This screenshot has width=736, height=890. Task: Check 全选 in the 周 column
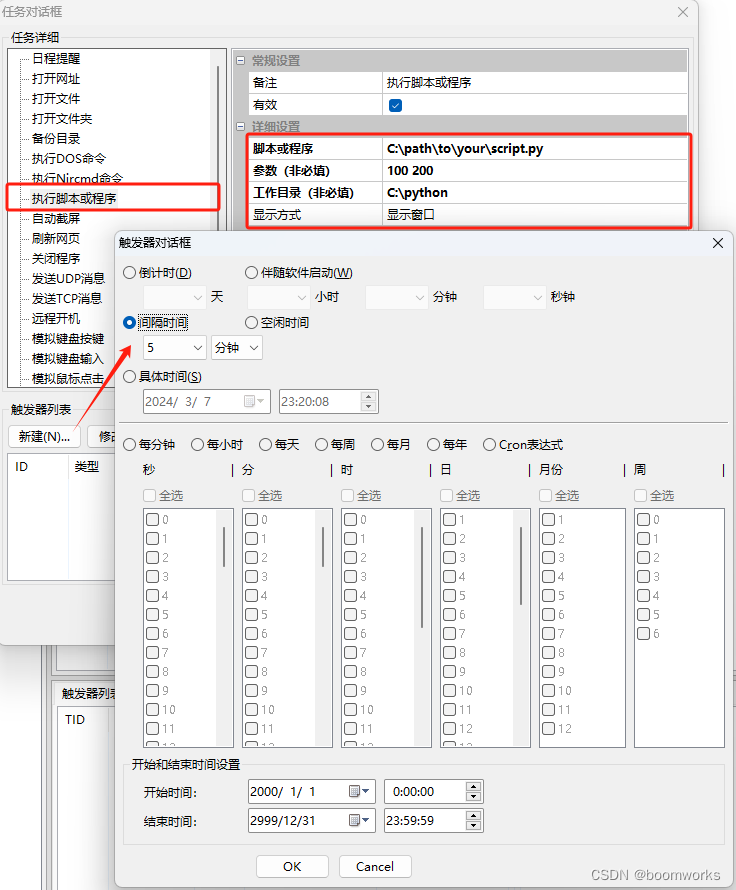tap(641, 496)
